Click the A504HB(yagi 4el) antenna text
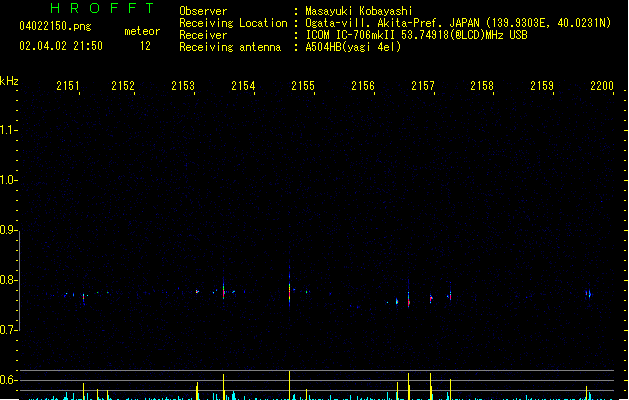 click(353, 47)
